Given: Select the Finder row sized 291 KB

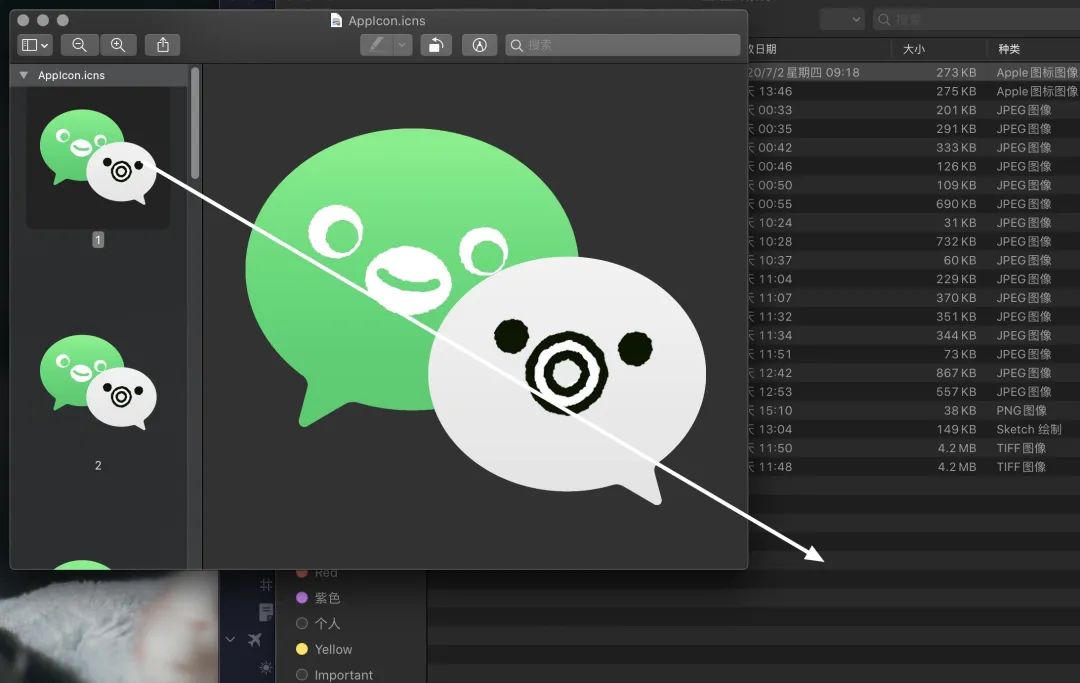Looking at the screenshot, I should point(914,129).
